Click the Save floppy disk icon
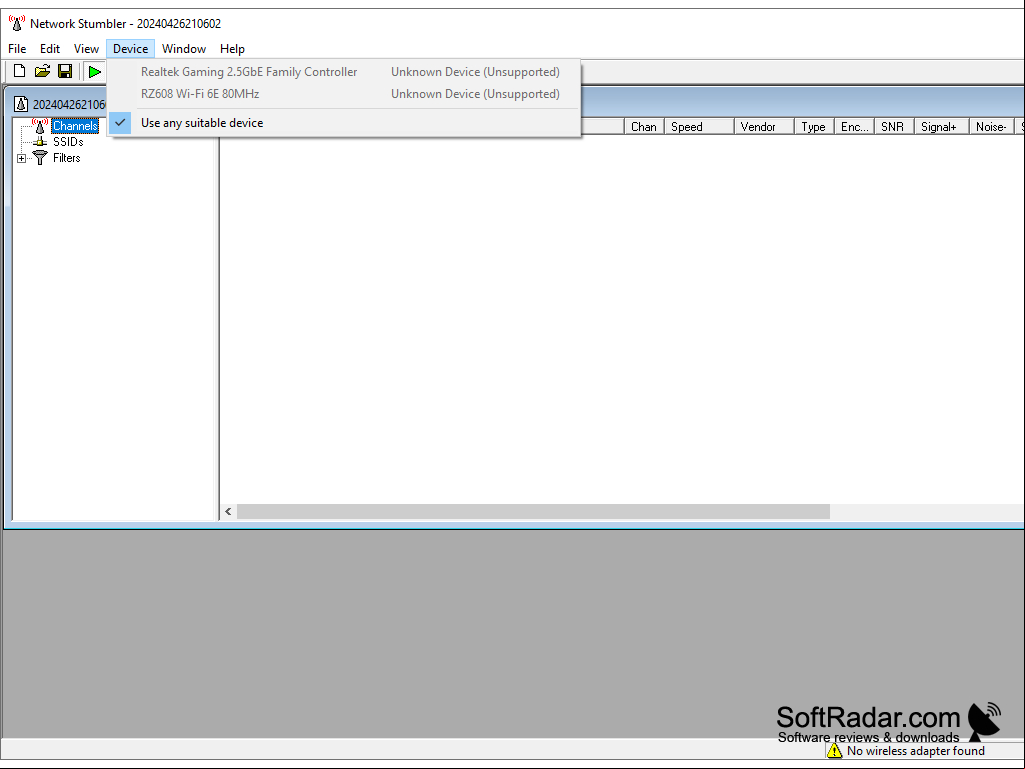The height and width of the screenshot is (769, 1025). pyautogui.click(x=65, y=71)
